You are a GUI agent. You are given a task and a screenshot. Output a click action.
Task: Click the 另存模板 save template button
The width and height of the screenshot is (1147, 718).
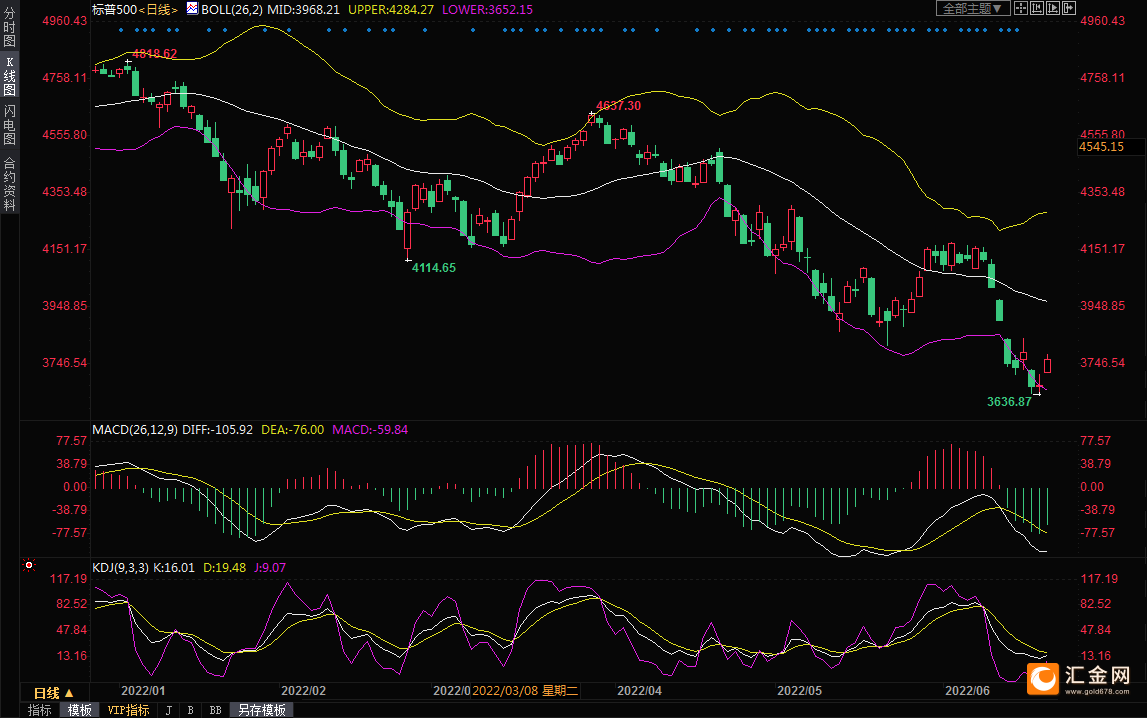tap(261, 710)
